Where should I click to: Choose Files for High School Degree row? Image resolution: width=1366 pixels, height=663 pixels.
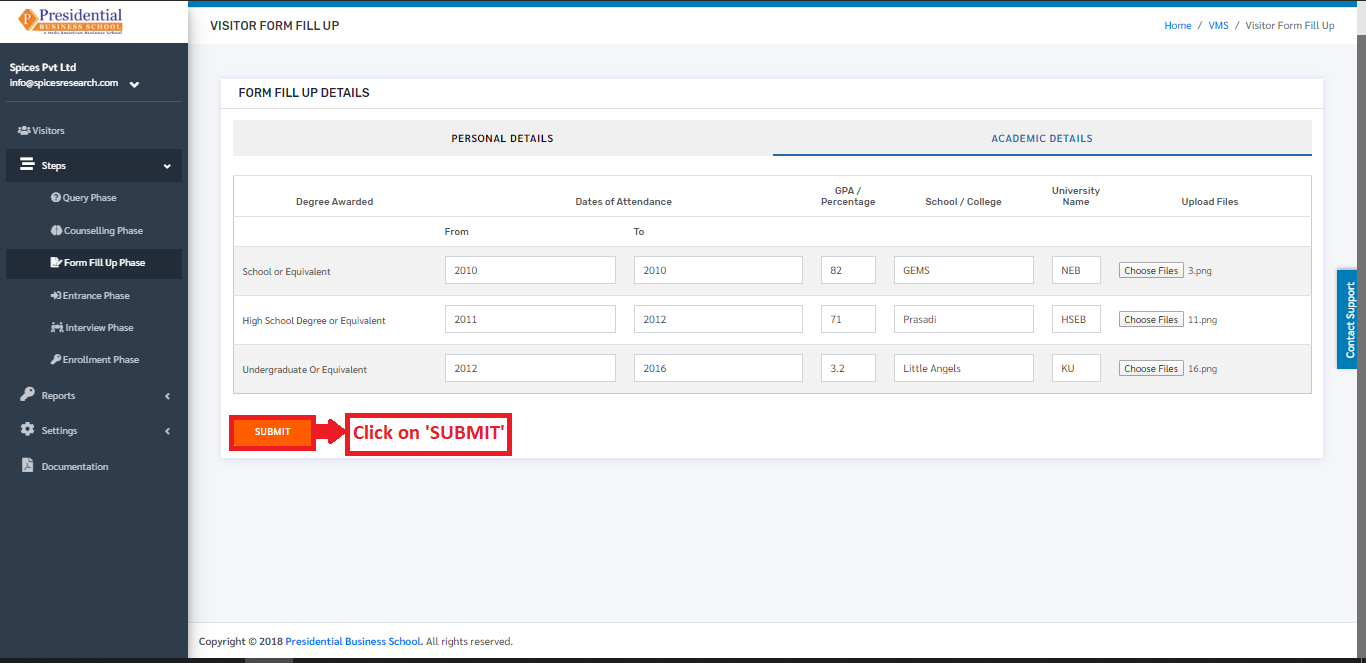(1151, 320)
